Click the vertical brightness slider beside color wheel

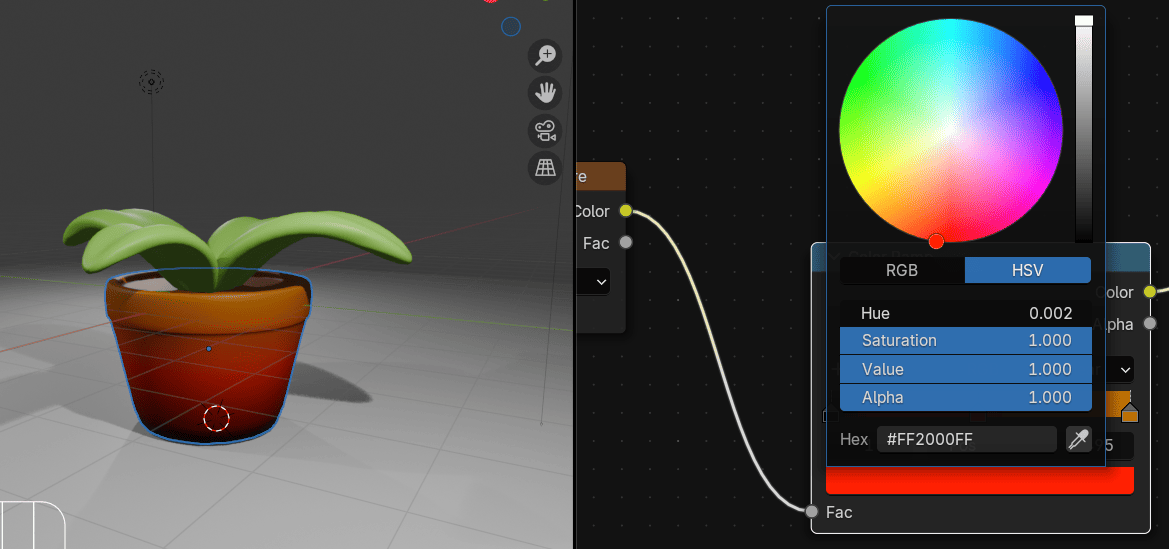tap(1084, 130)
